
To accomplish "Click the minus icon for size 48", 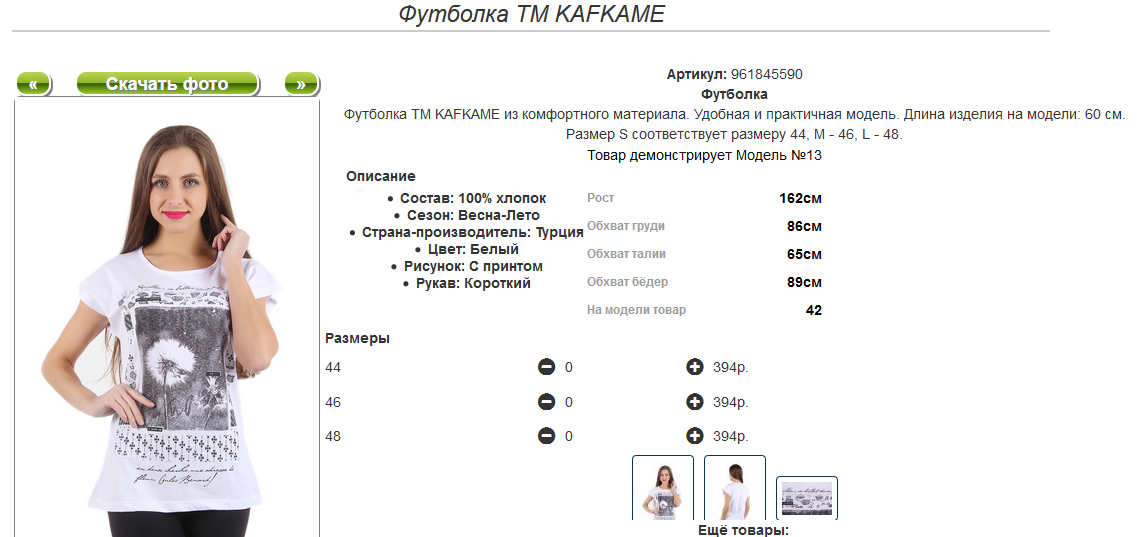I will click(x=547, y=436).
